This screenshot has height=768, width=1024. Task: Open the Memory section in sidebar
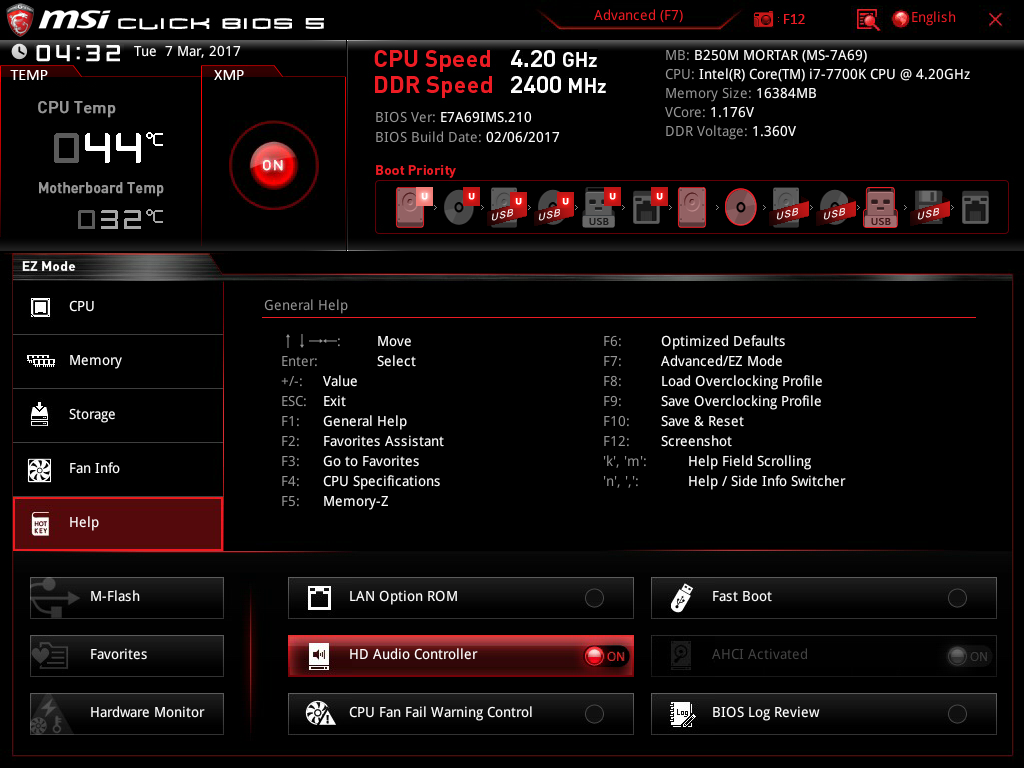click(x=118, y=361)
